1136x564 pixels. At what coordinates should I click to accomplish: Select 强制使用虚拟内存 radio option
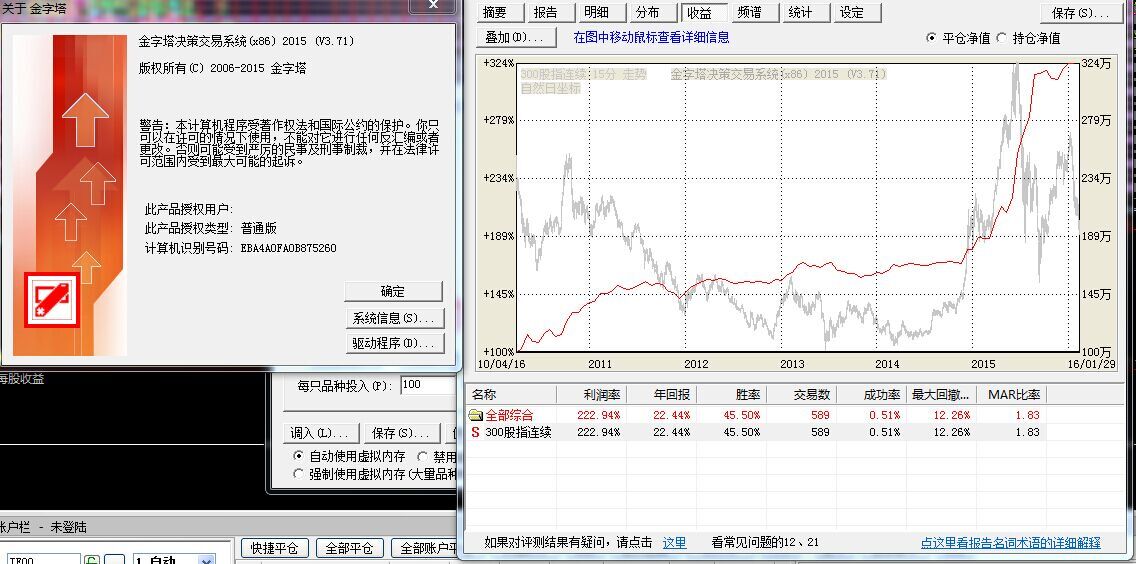point(298,474)
